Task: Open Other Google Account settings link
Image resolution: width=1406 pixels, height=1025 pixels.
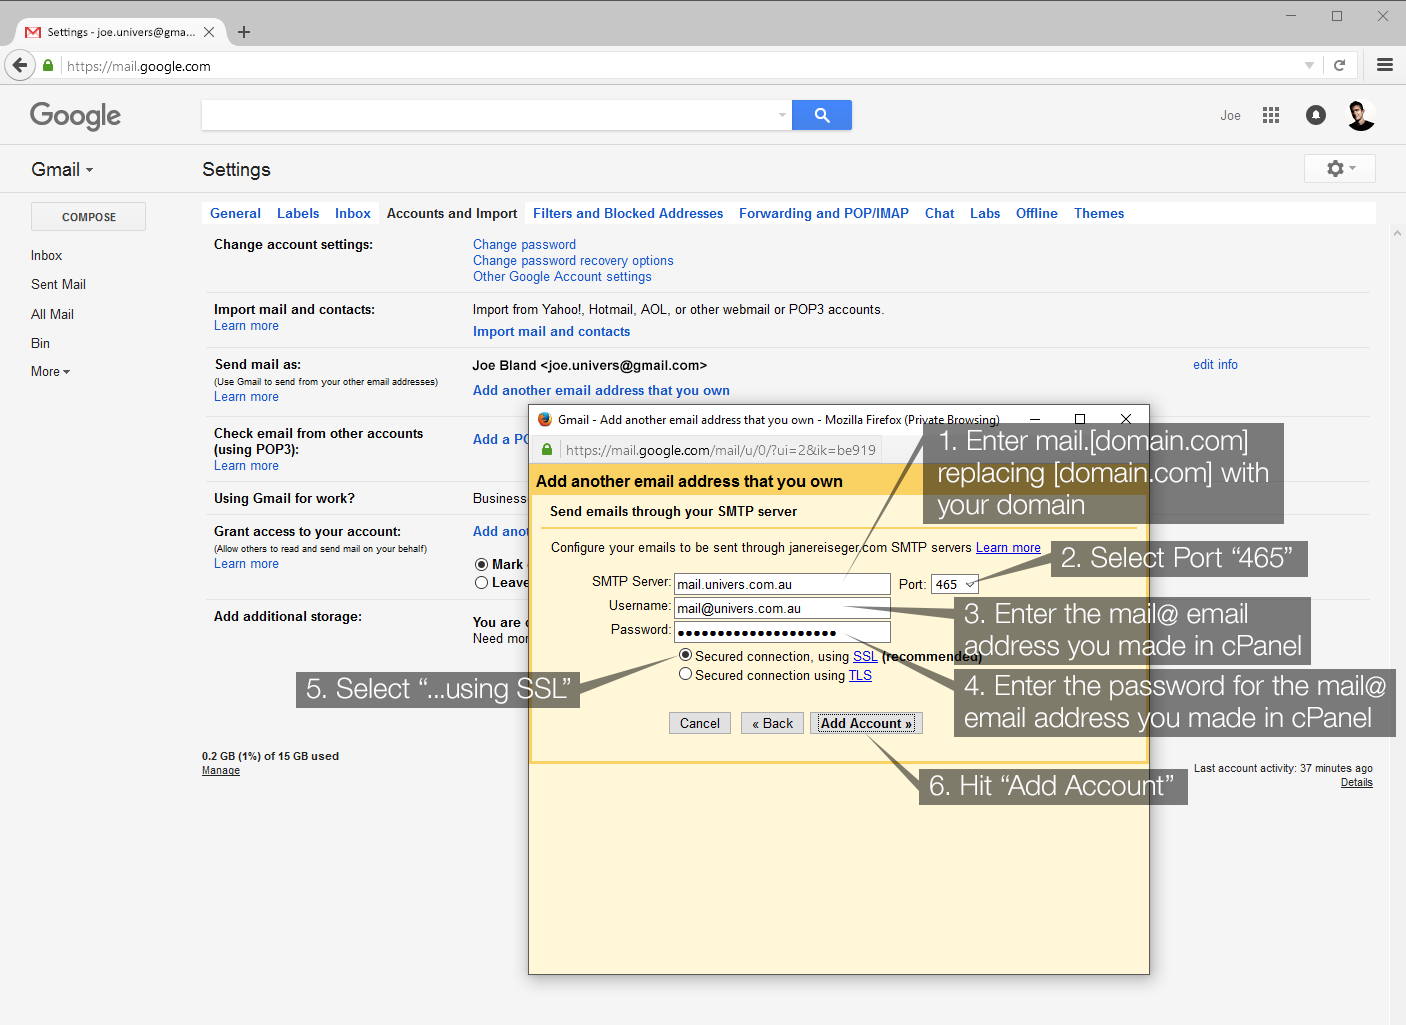Action: coord(562,276)
